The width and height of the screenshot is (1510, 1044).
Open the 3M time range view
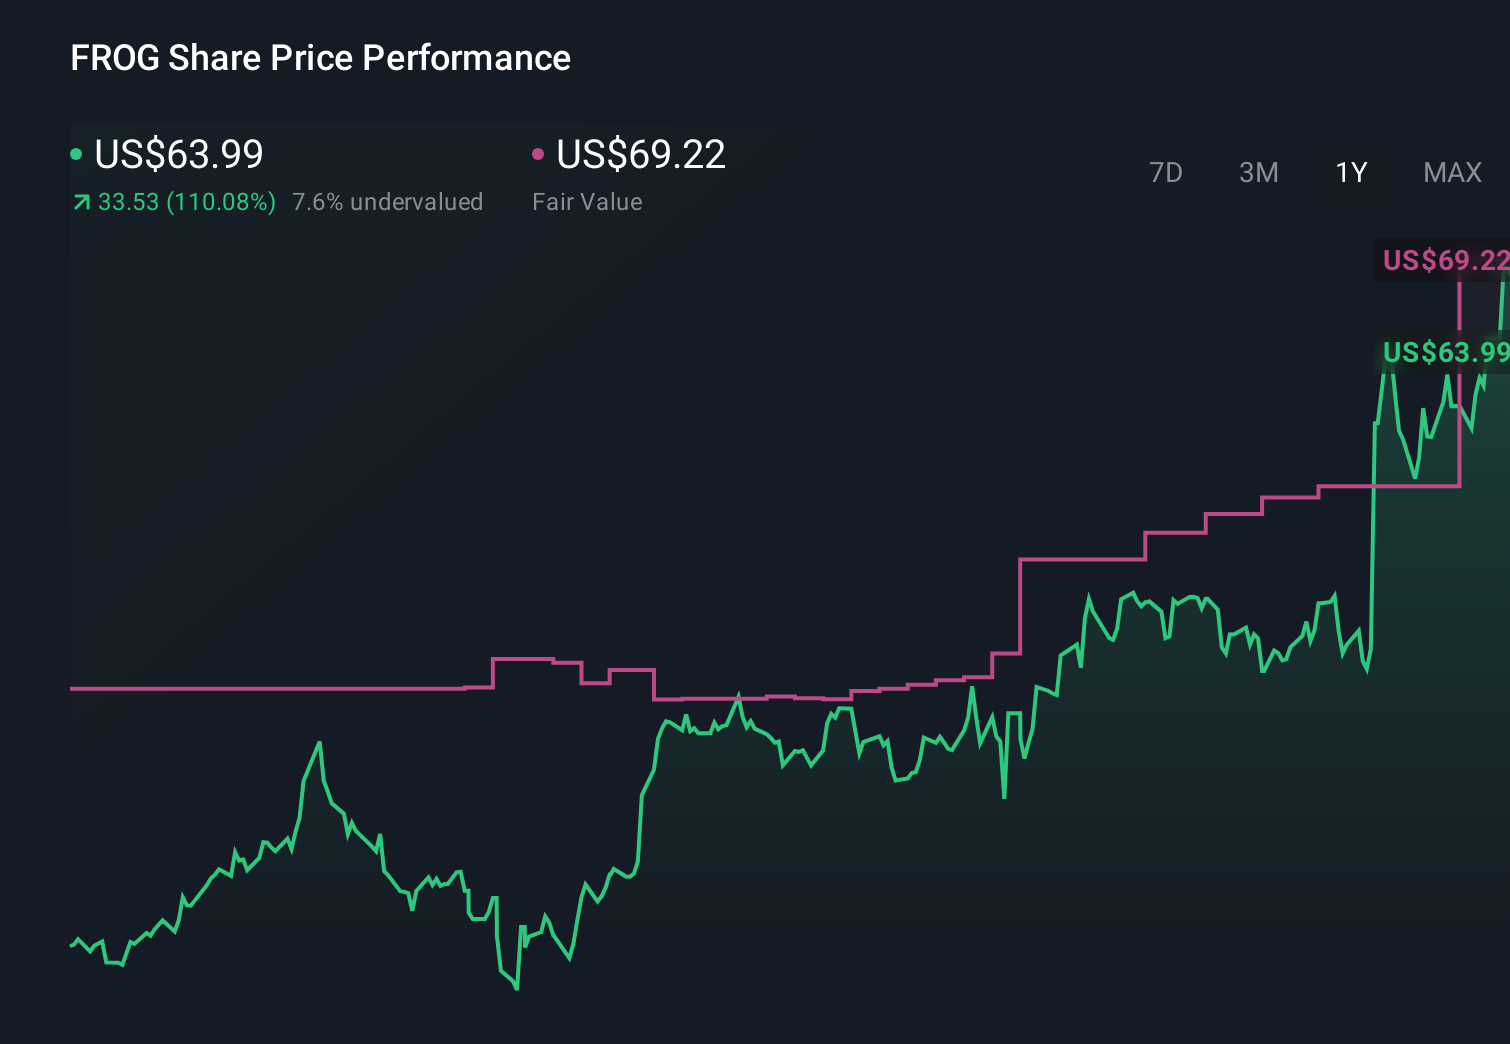click(1258, 172)
